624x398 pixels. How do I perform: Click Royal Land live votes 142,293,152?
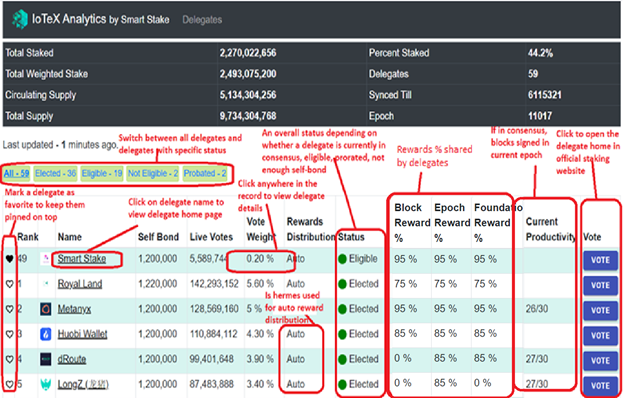[x=214, y=284]
